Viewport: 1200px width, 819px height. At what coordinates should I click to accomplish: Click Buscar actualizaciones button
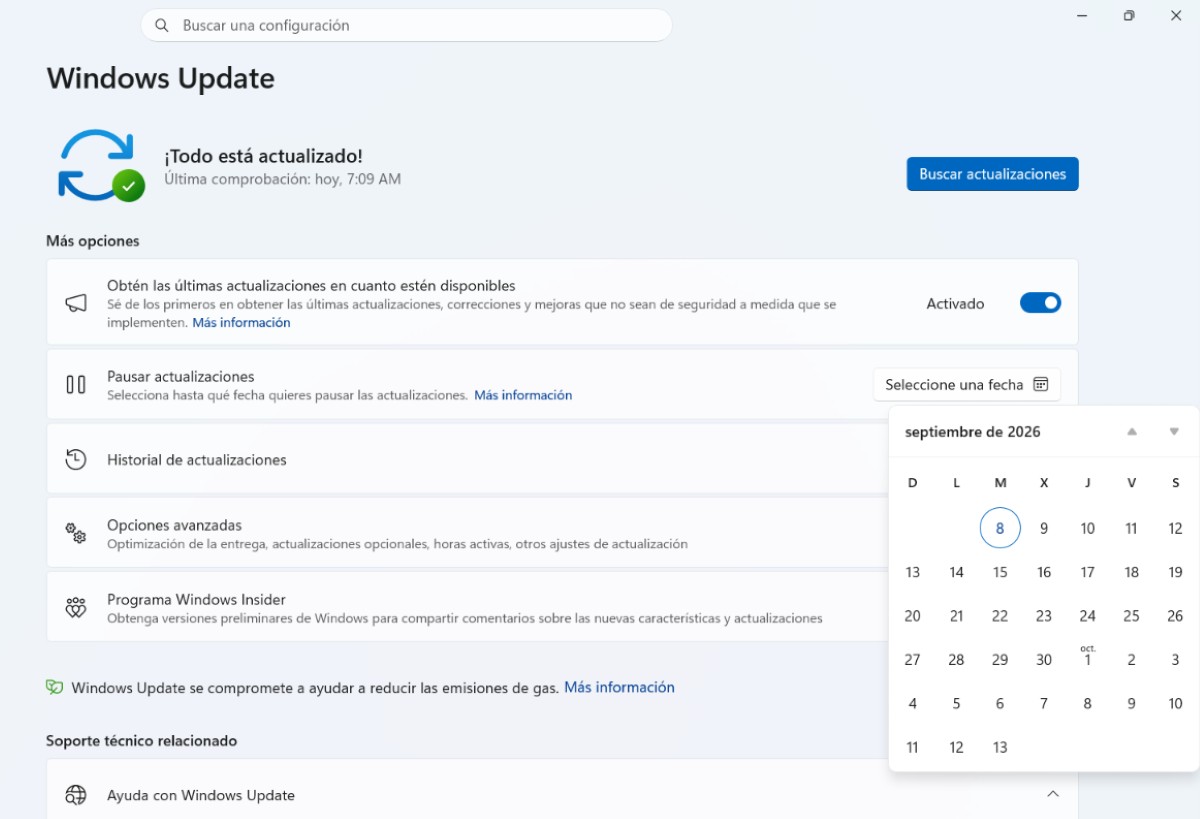click(x=993, y=174)
